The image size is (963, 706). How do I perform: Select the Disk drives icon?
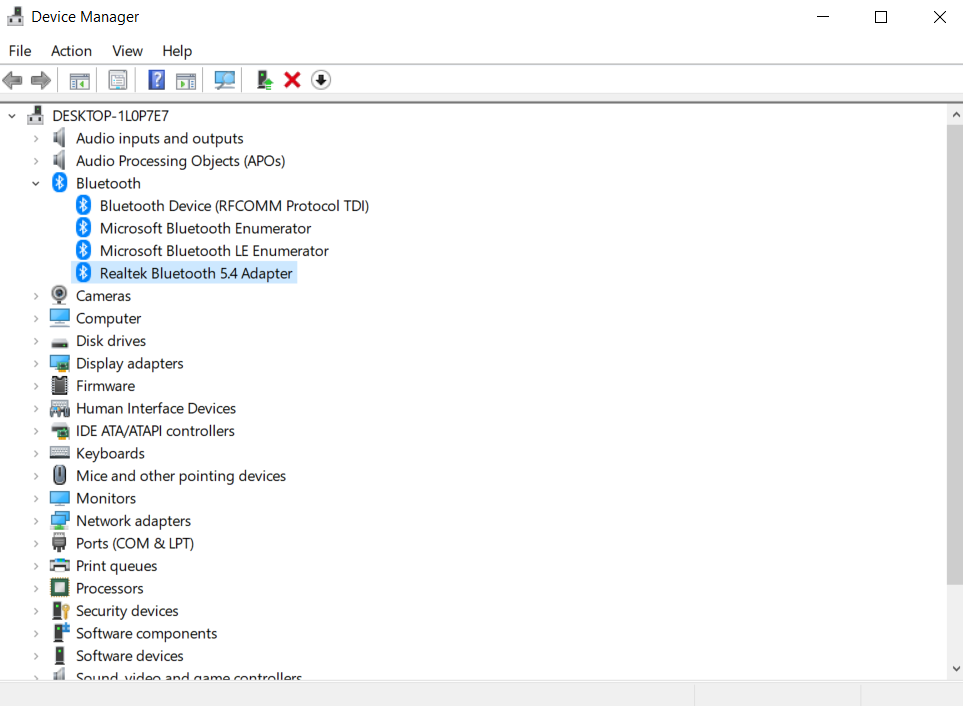tap(60, 343)
